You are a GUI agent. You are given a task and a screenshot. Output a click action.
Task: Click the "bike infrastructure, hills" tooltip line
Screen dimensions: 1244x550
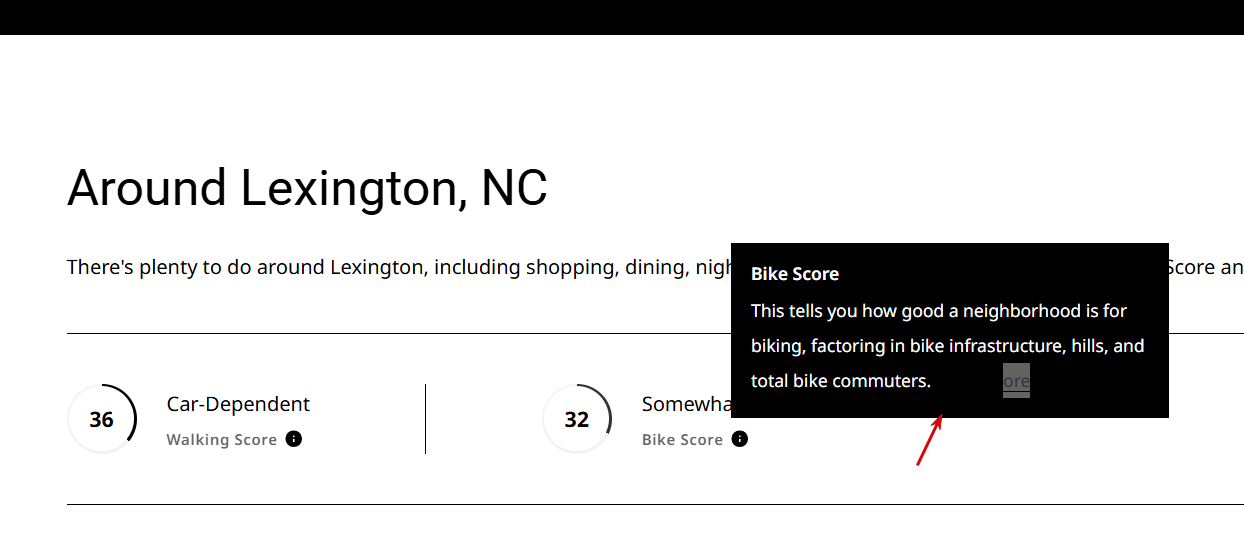(947, 346)
